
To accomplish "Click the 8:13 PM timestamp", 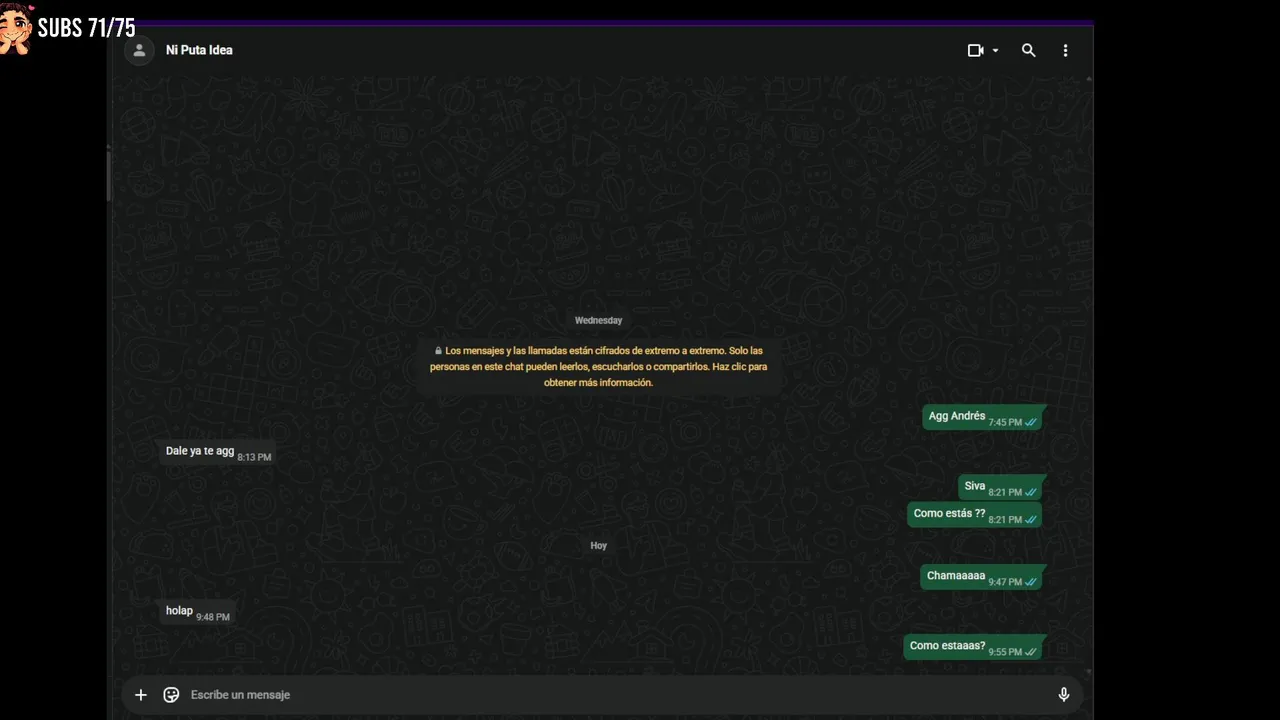I will coord(254,458).
